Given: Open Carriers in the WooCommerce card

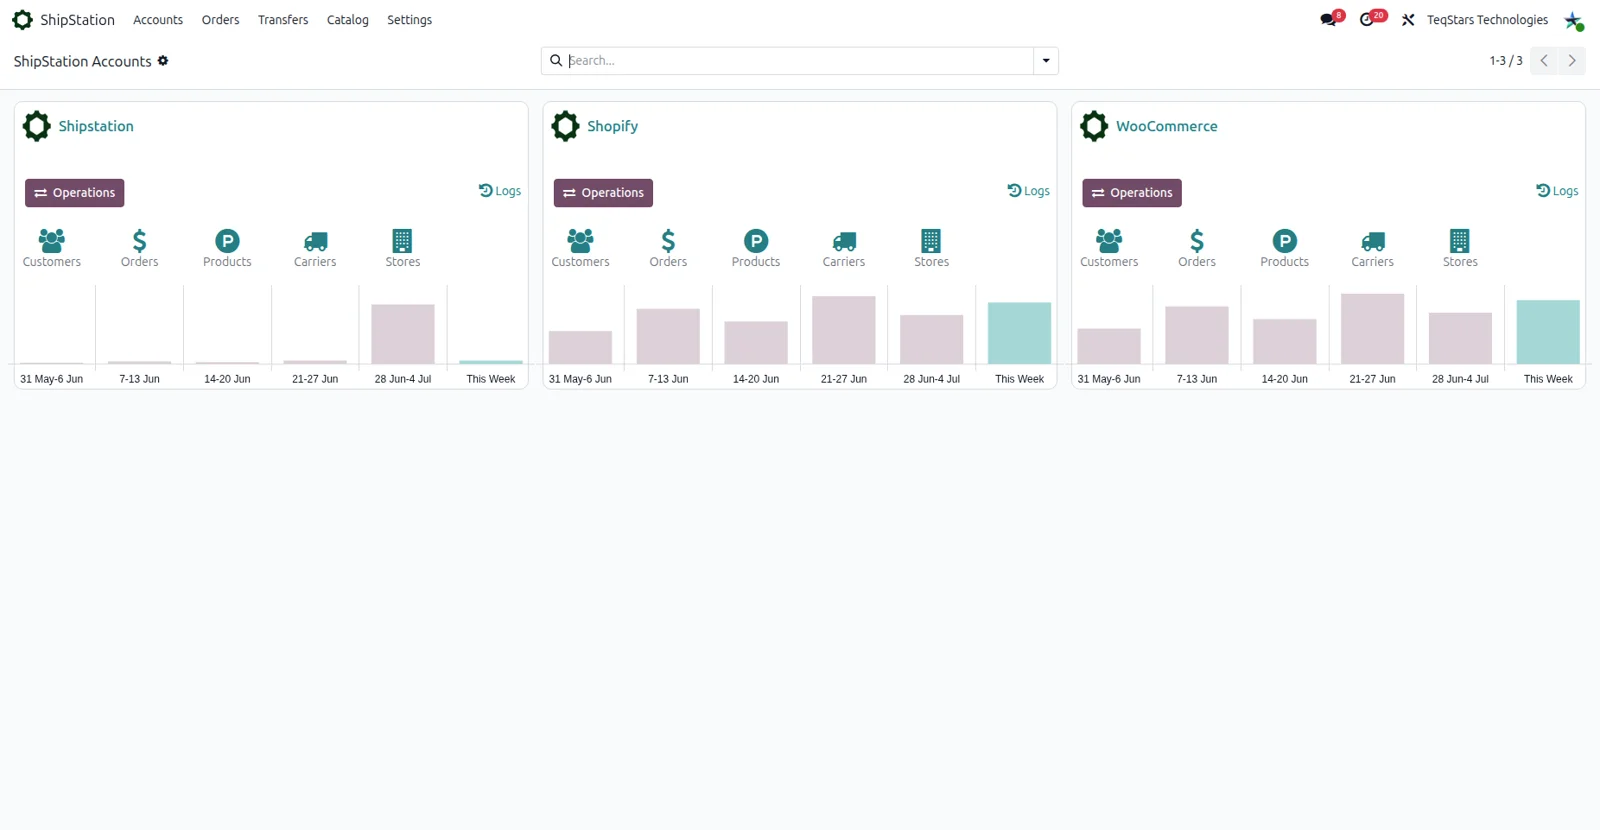Looking at the screenshot, I should (1372, 248).
